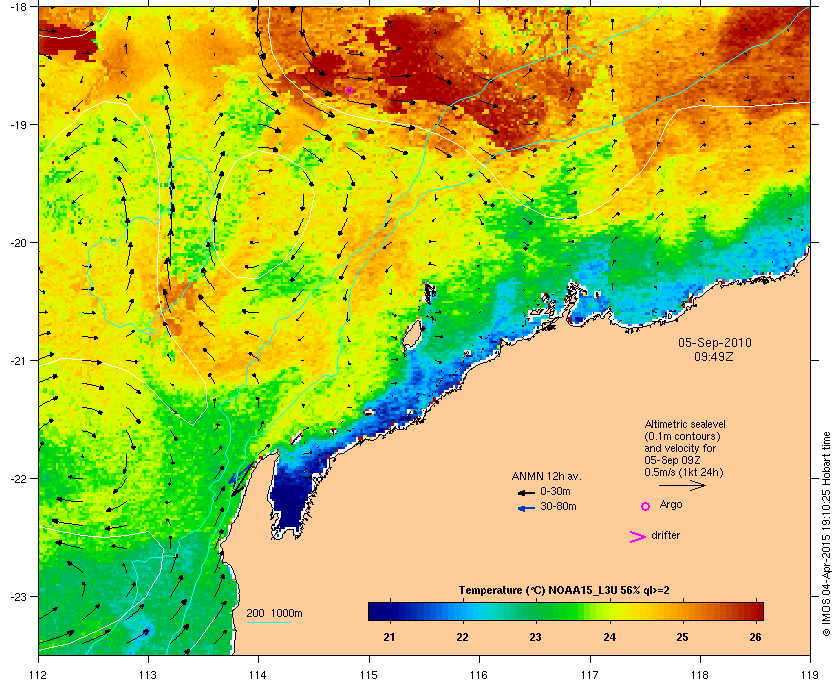Click the magenta Argo circle in the legend
This screenshot has width=840, height=680.
click(646, 506)
